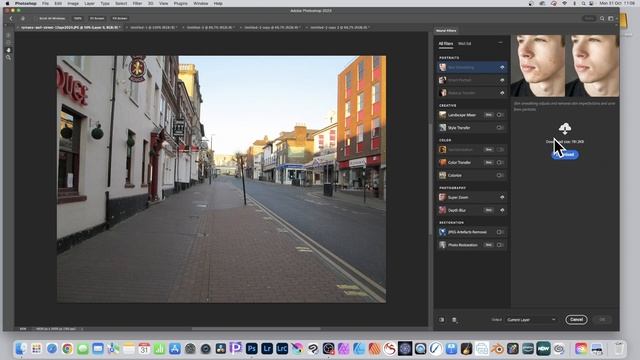Viewport: 640px width, 360px height.
Task: Toggle the Photo Restoration filter on
Action: tap(500, 245)
